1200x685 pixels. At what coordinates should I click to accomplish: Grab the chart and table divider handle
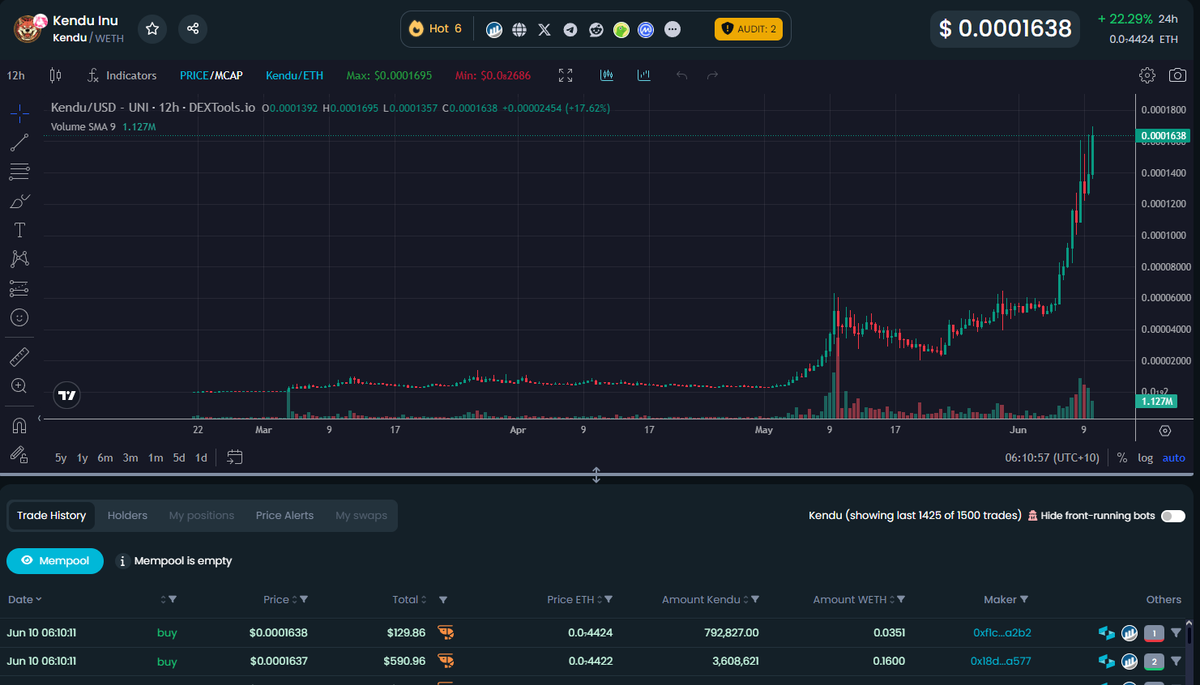[x=596, y=475]
